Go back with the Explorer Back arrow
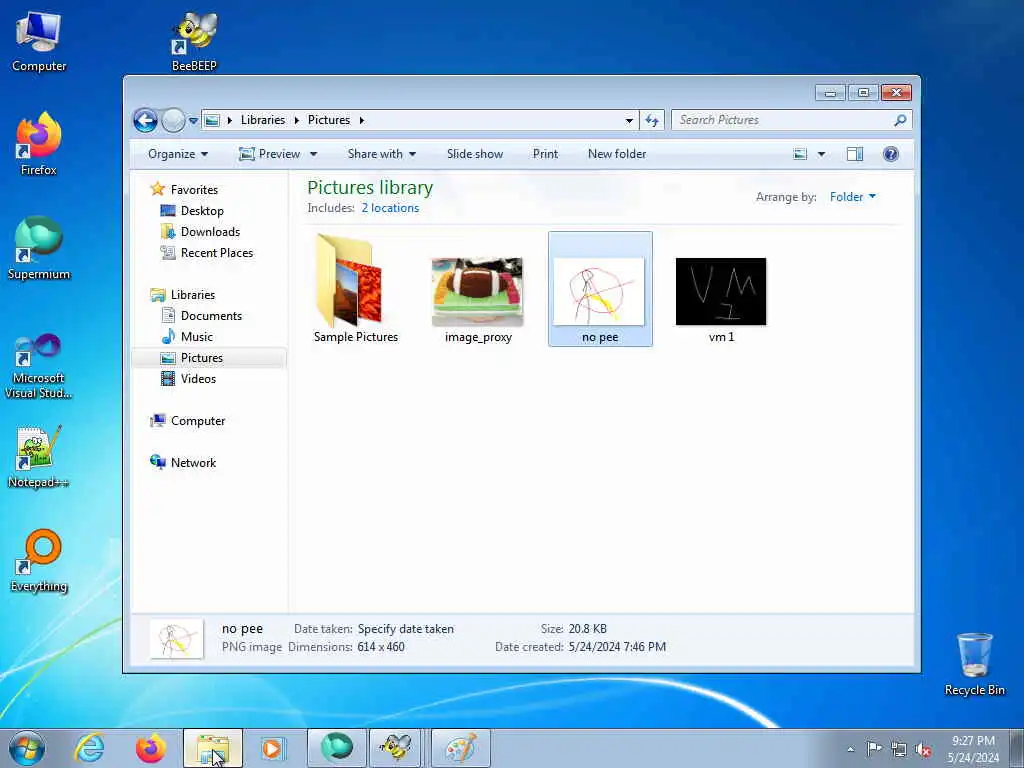 point(146,120)
